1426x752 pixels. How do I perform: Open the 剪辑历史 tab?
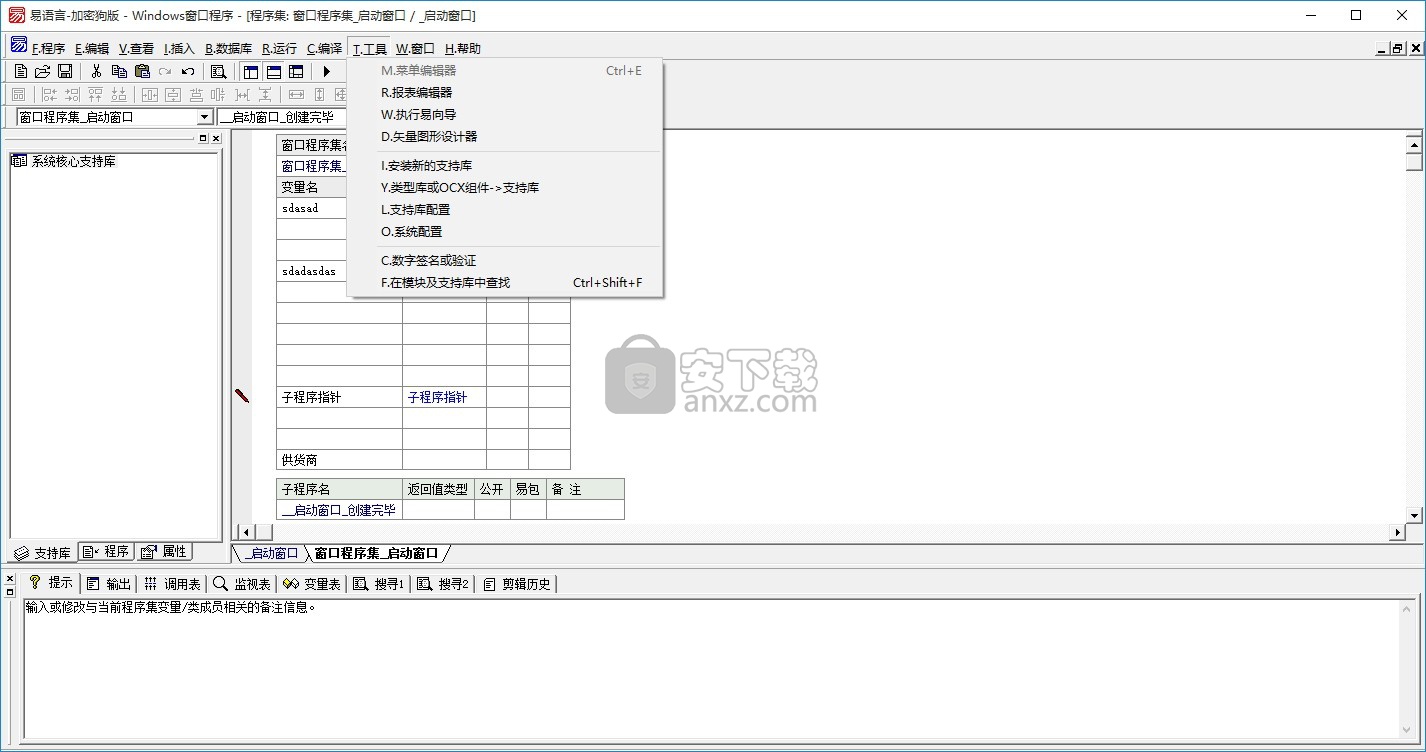pyautogui.click(x=516, y=584)
